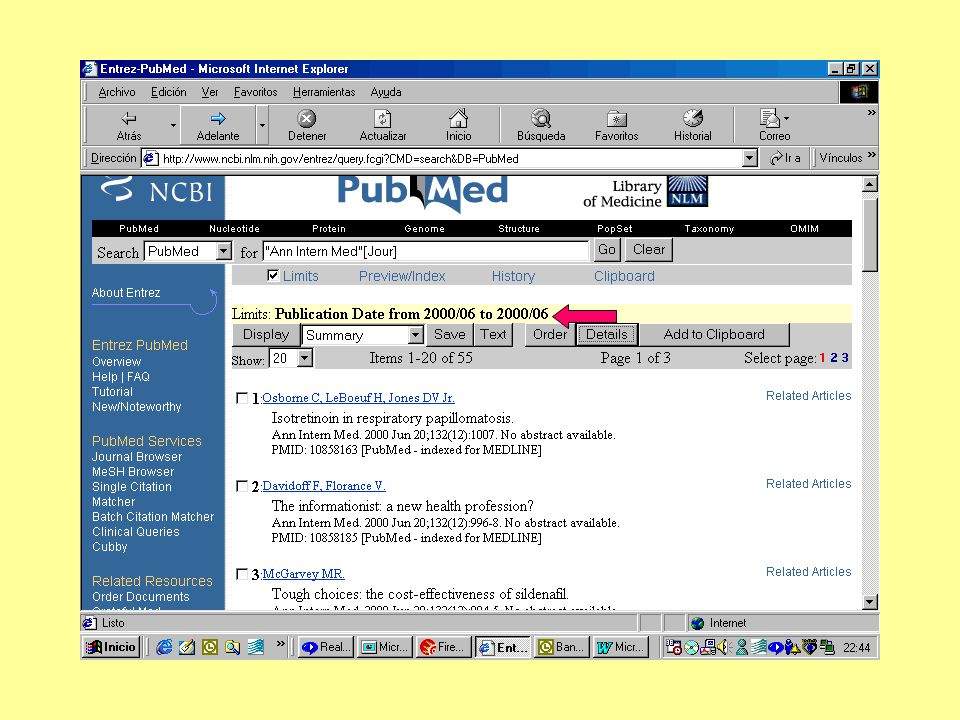Go to the home page via Inicio toolbar icon
The height and width of the screenshot is (720, 960).
tap(459, 126)
